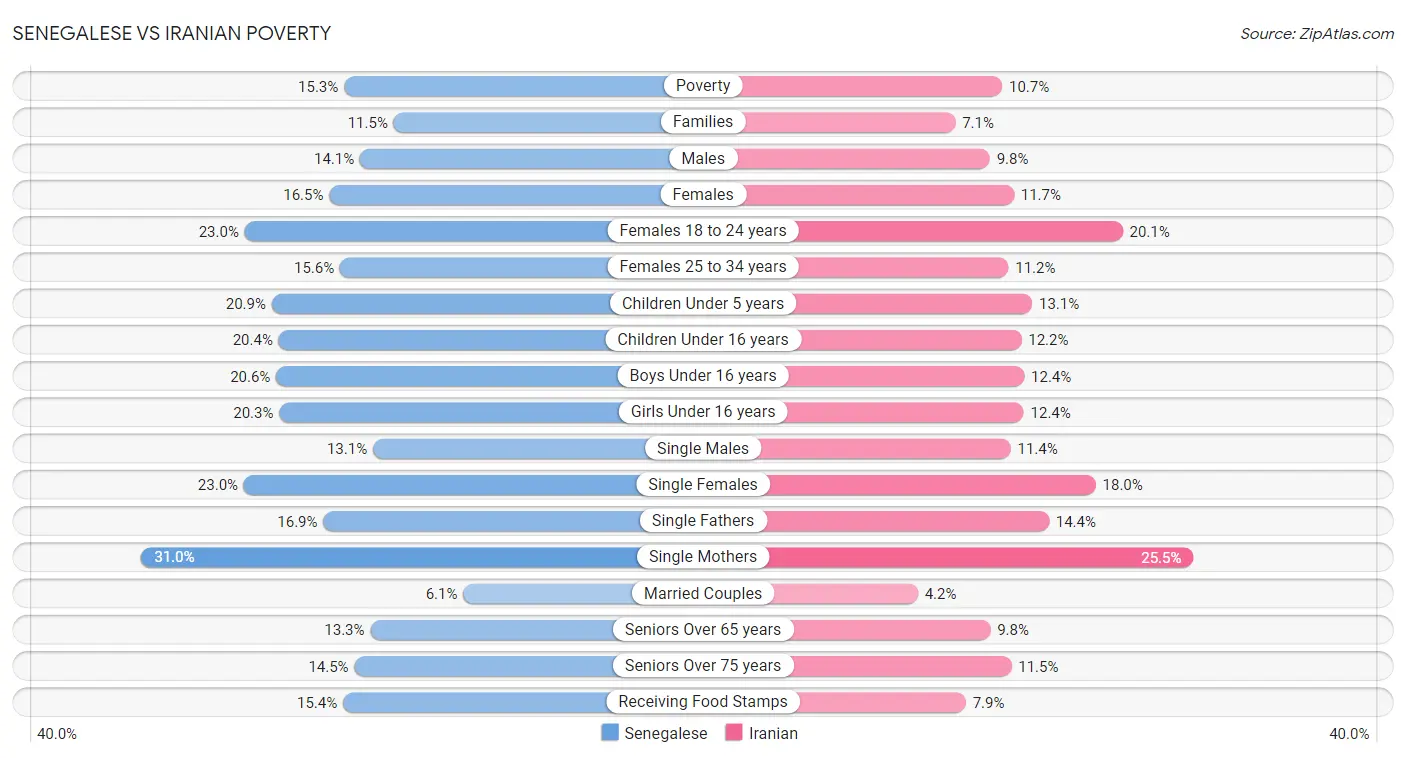Image resolution: width=1406 pixels, height=758 pixels.
Task: Select the Poverty category label
Action: pyautogui.click(x=703, y=86)
